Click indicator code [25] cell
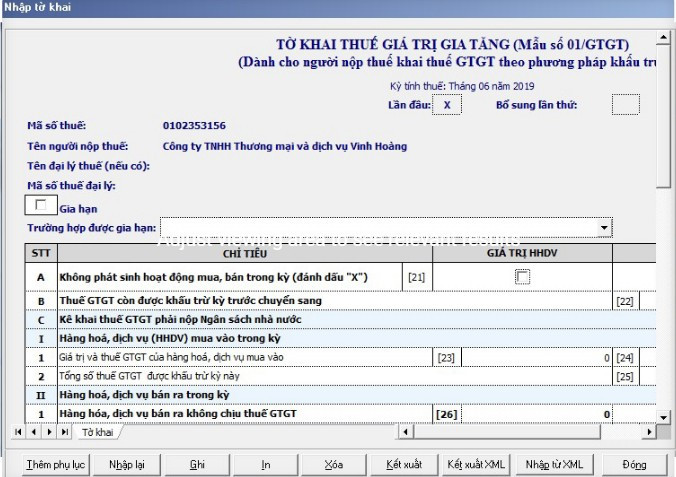 (x=625, y=376)
